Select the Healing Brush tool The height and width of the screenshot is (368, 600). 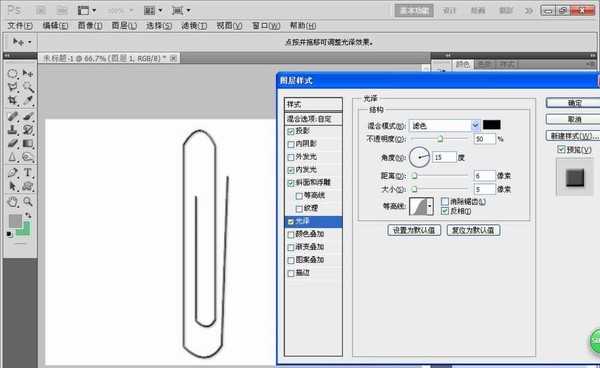coord(13,116)
